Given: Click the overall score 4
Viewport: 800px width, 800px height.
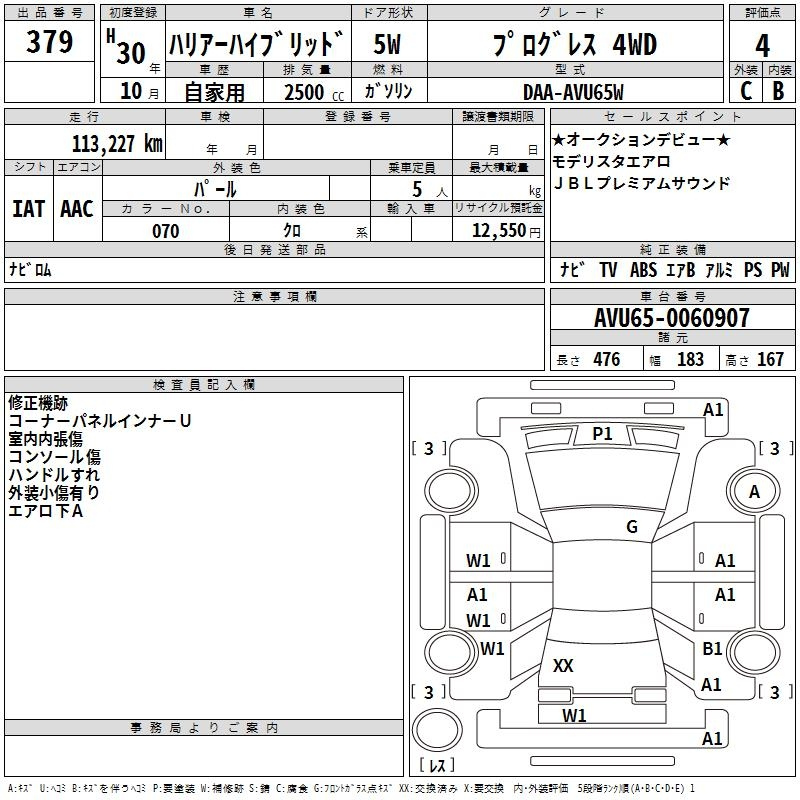Looking at the screenshot, I should click(x=762, y=45).
